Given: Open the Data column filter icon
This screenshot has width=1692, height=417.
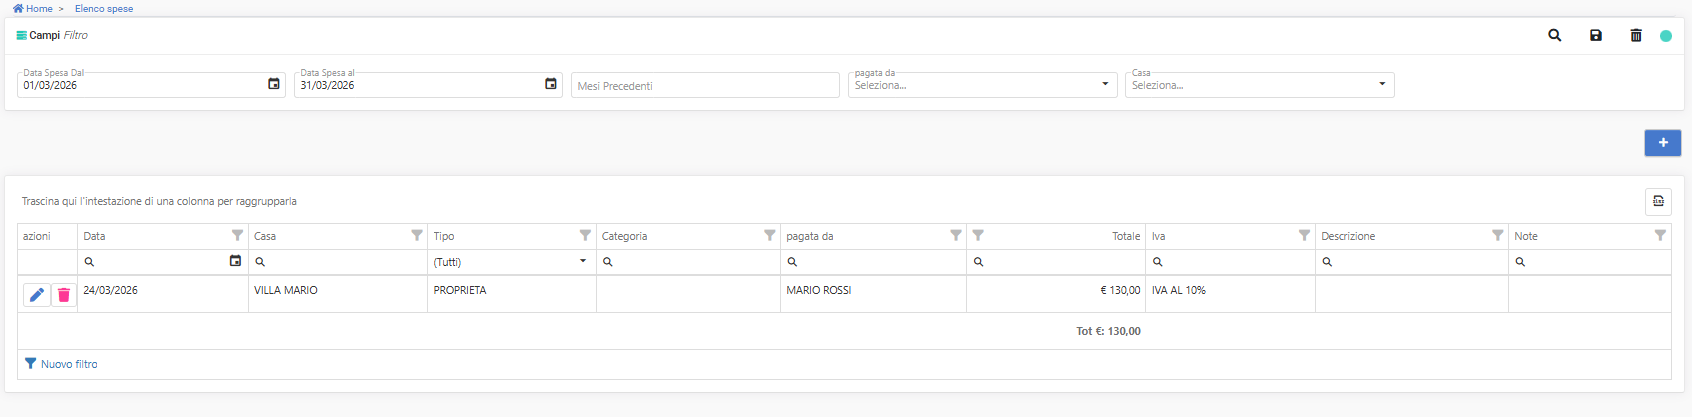Looking at the screenshot, I should coord(237,235).
